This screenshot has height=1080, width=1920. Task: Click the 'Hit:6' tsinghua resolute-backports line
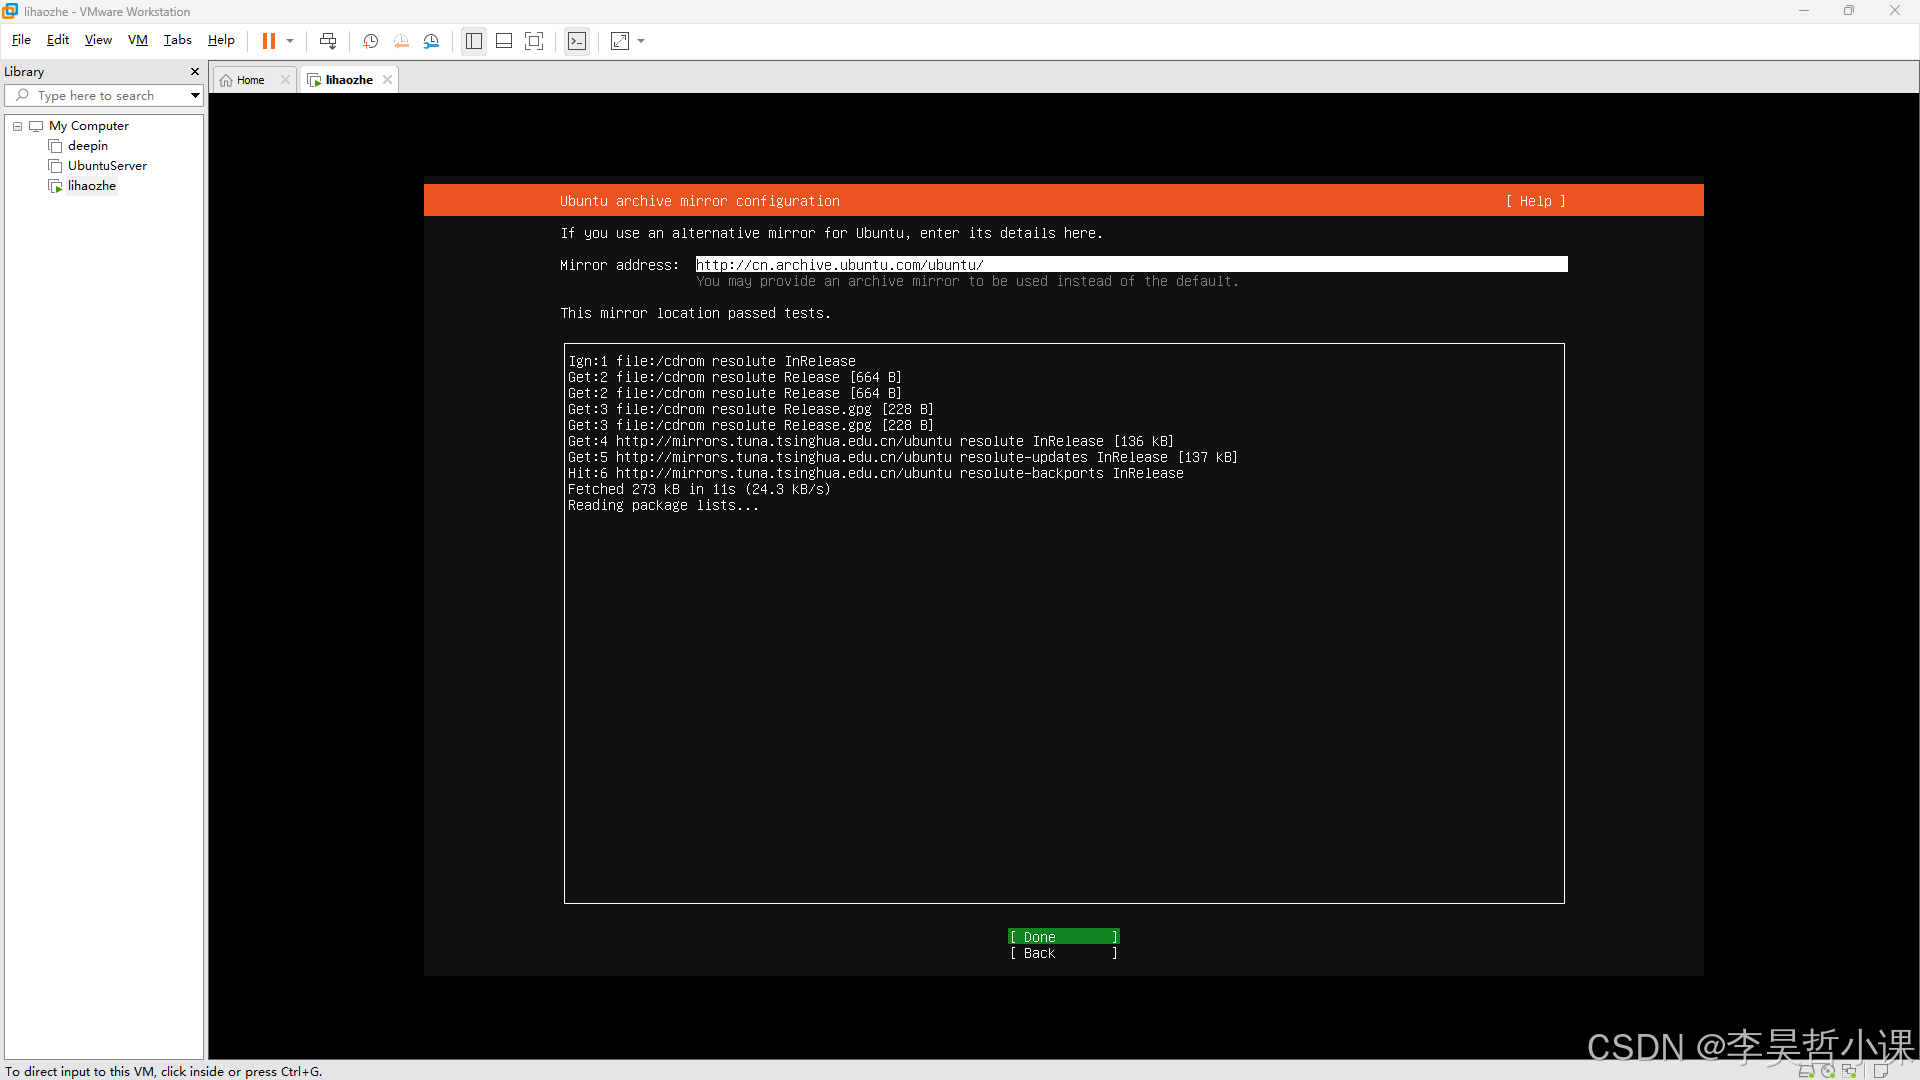[876, 473]
